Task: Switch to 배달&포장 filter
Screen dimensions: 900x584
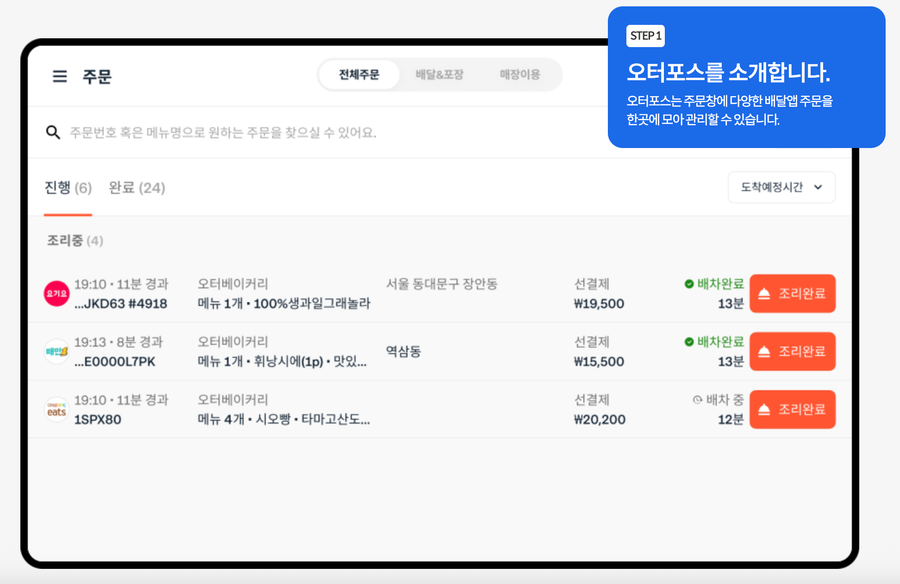Action: click(439, 75)
